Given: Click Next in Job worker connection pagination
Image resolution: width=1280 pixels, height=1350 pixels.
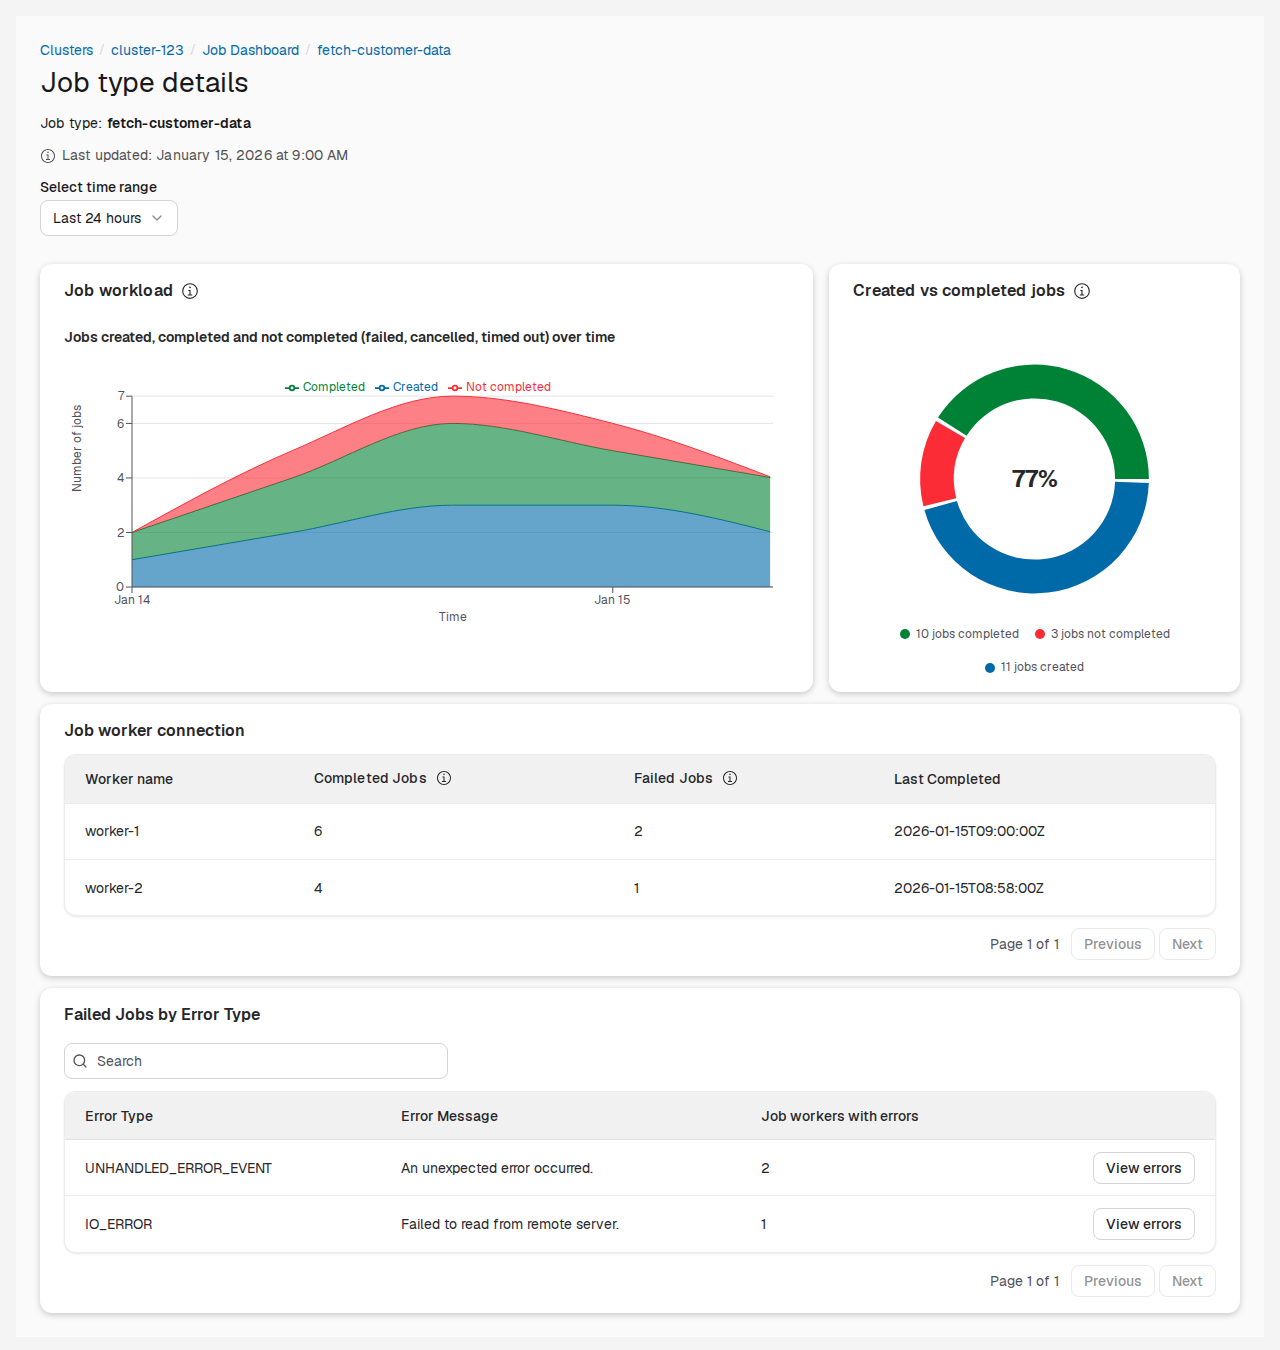Looking at the screenshot, I should click(x=1187, y=944).
